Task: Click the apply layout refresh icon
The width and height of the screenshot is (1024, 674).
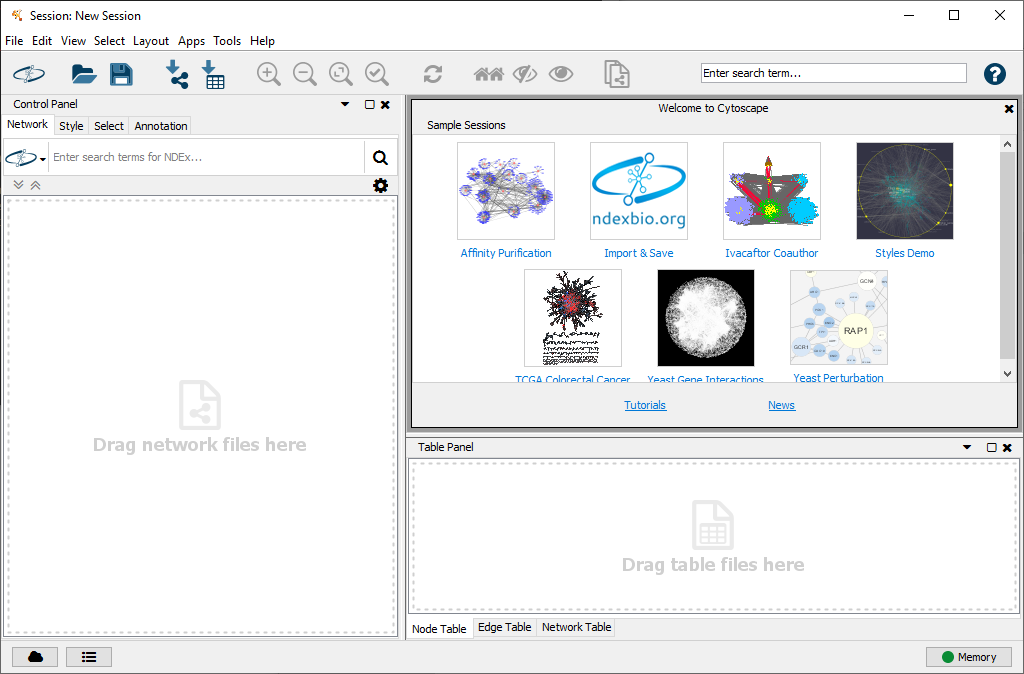Action: [432, 74]
